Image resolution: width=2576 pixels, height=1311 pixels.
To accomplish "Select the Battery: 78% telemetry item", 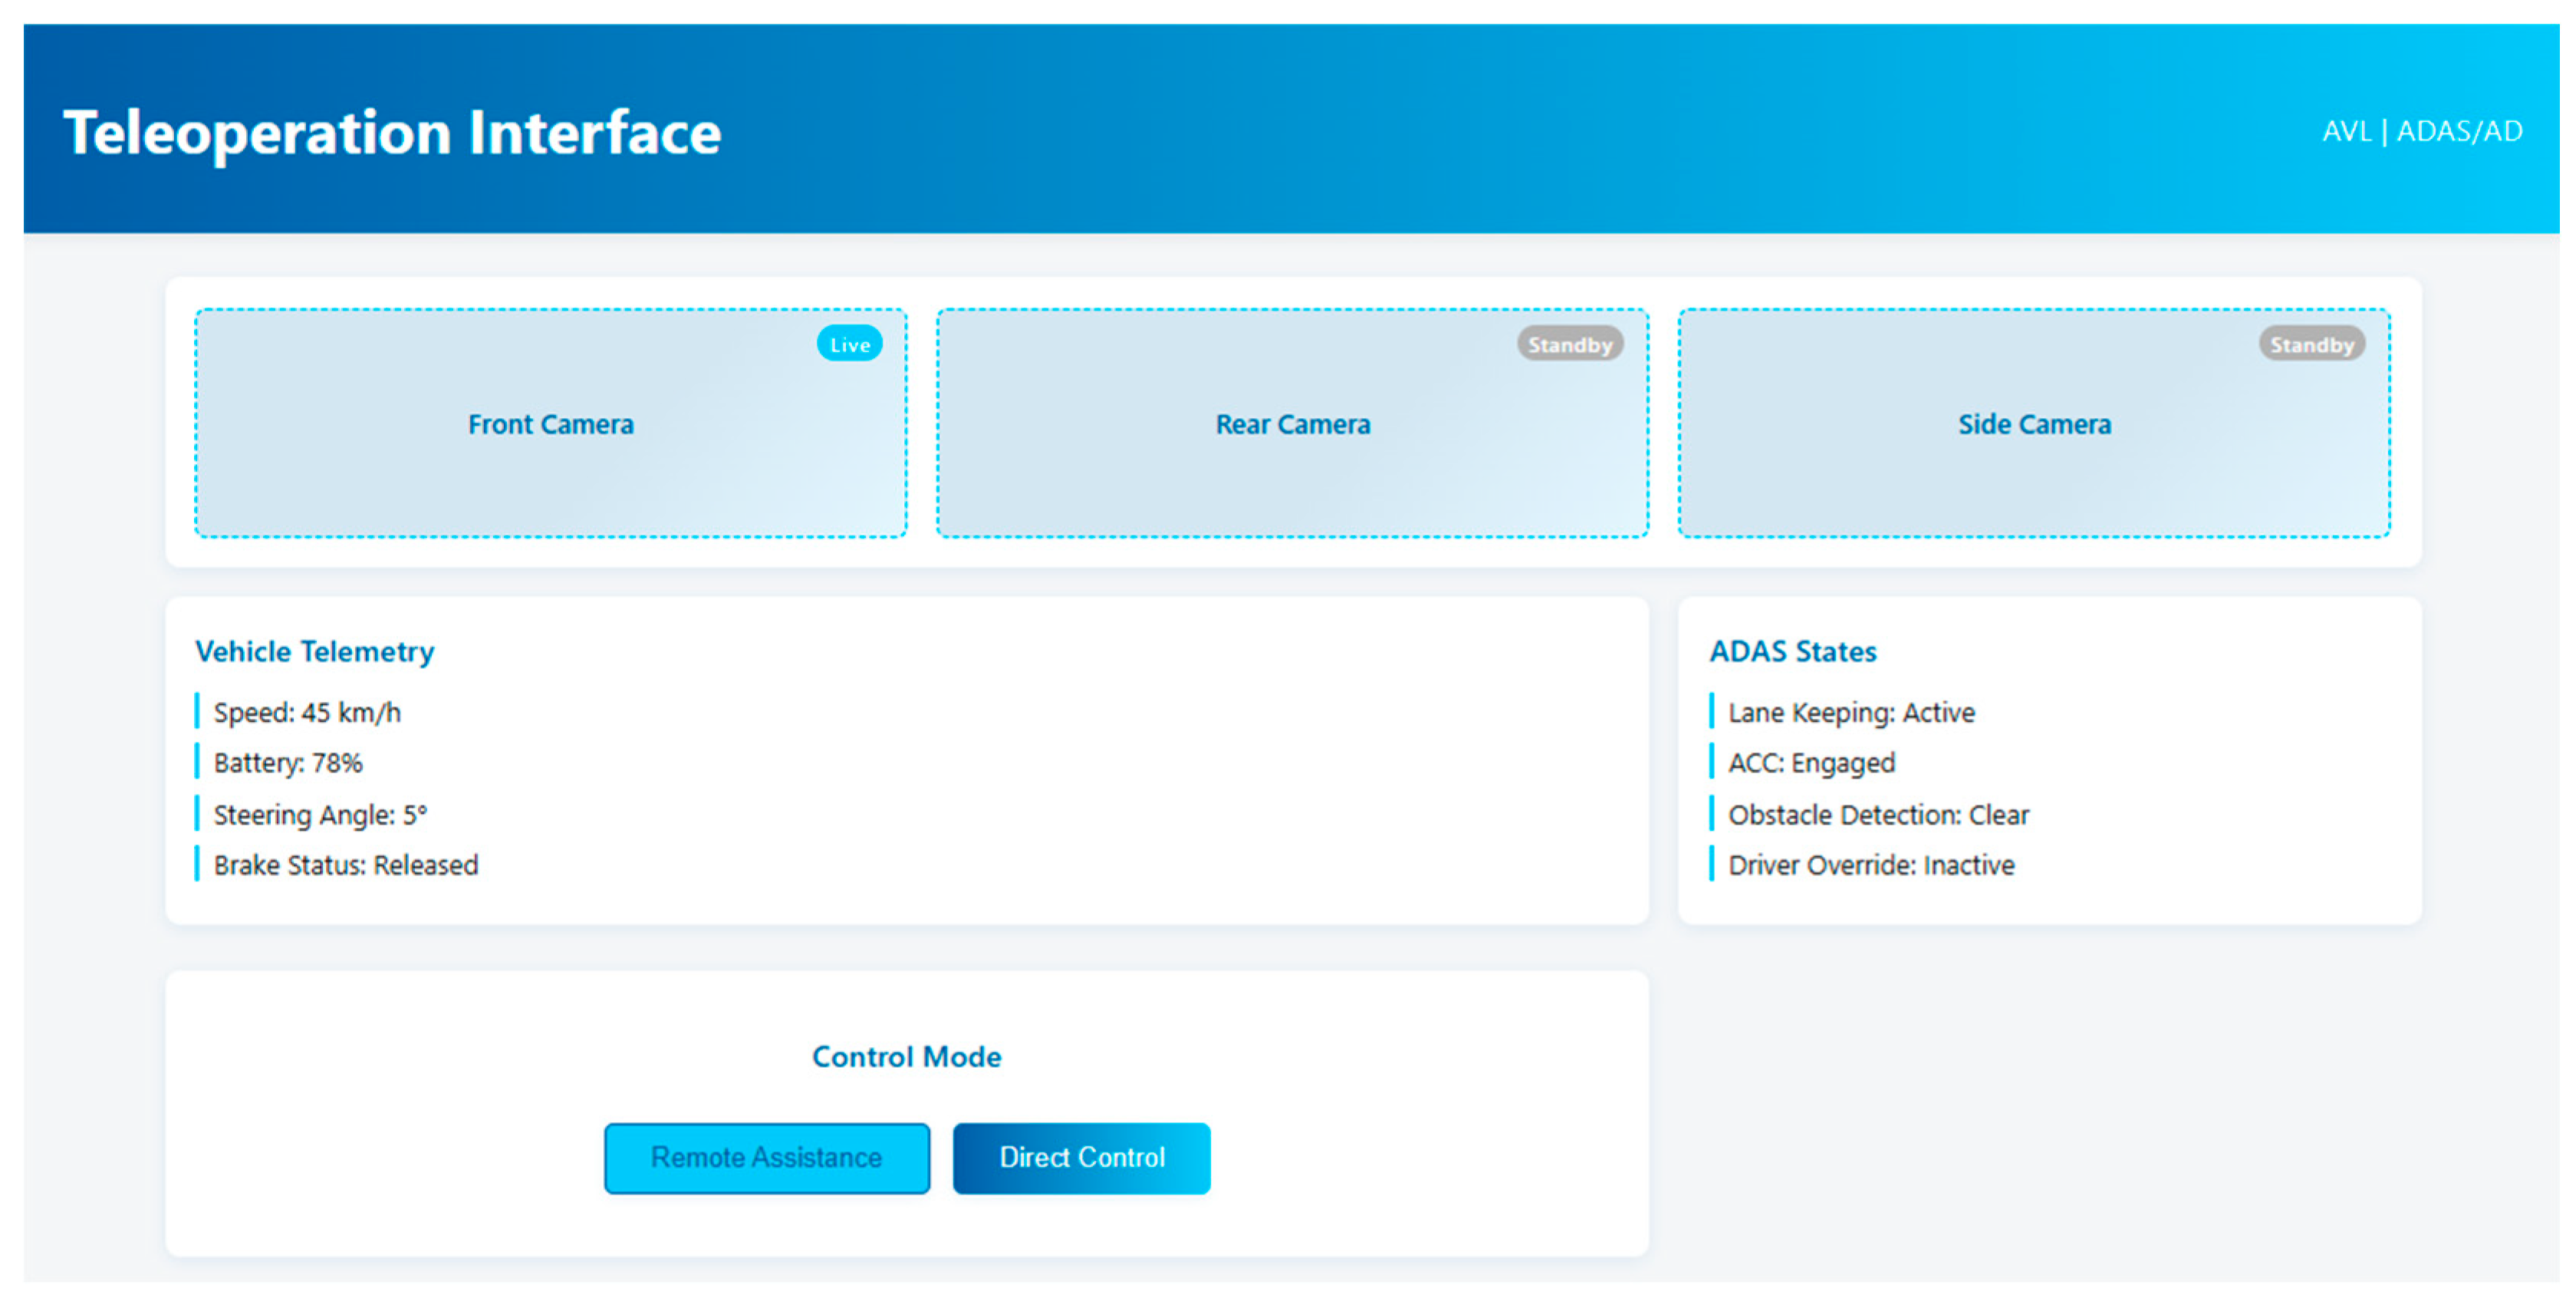I will pyautogui.click(x=288, y=763).
